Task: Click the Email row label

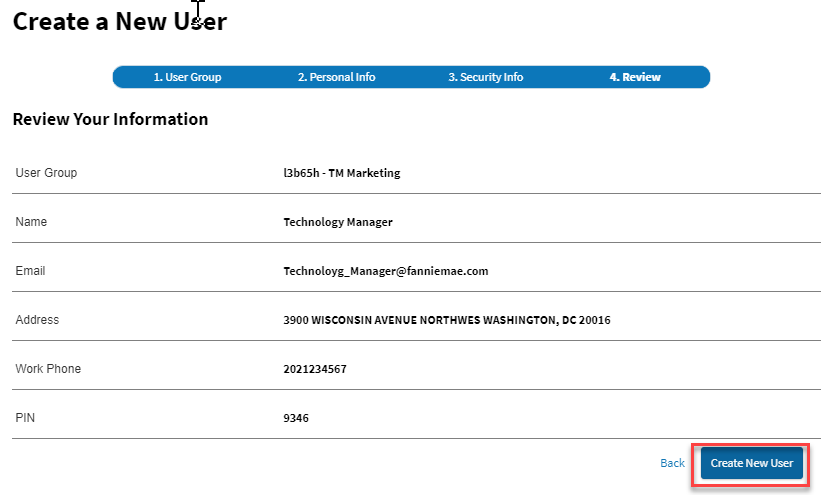Action: 30,271
